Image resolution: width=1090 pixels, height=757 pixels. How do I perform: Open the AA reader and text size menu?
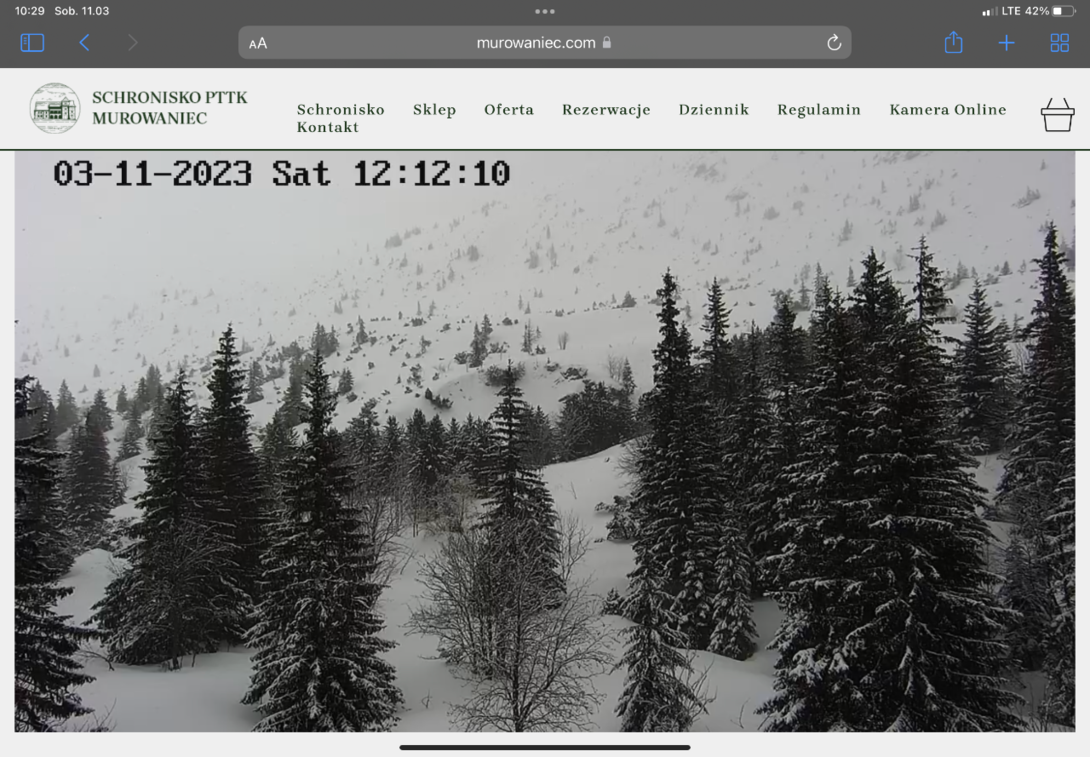(x=258, y=44)
